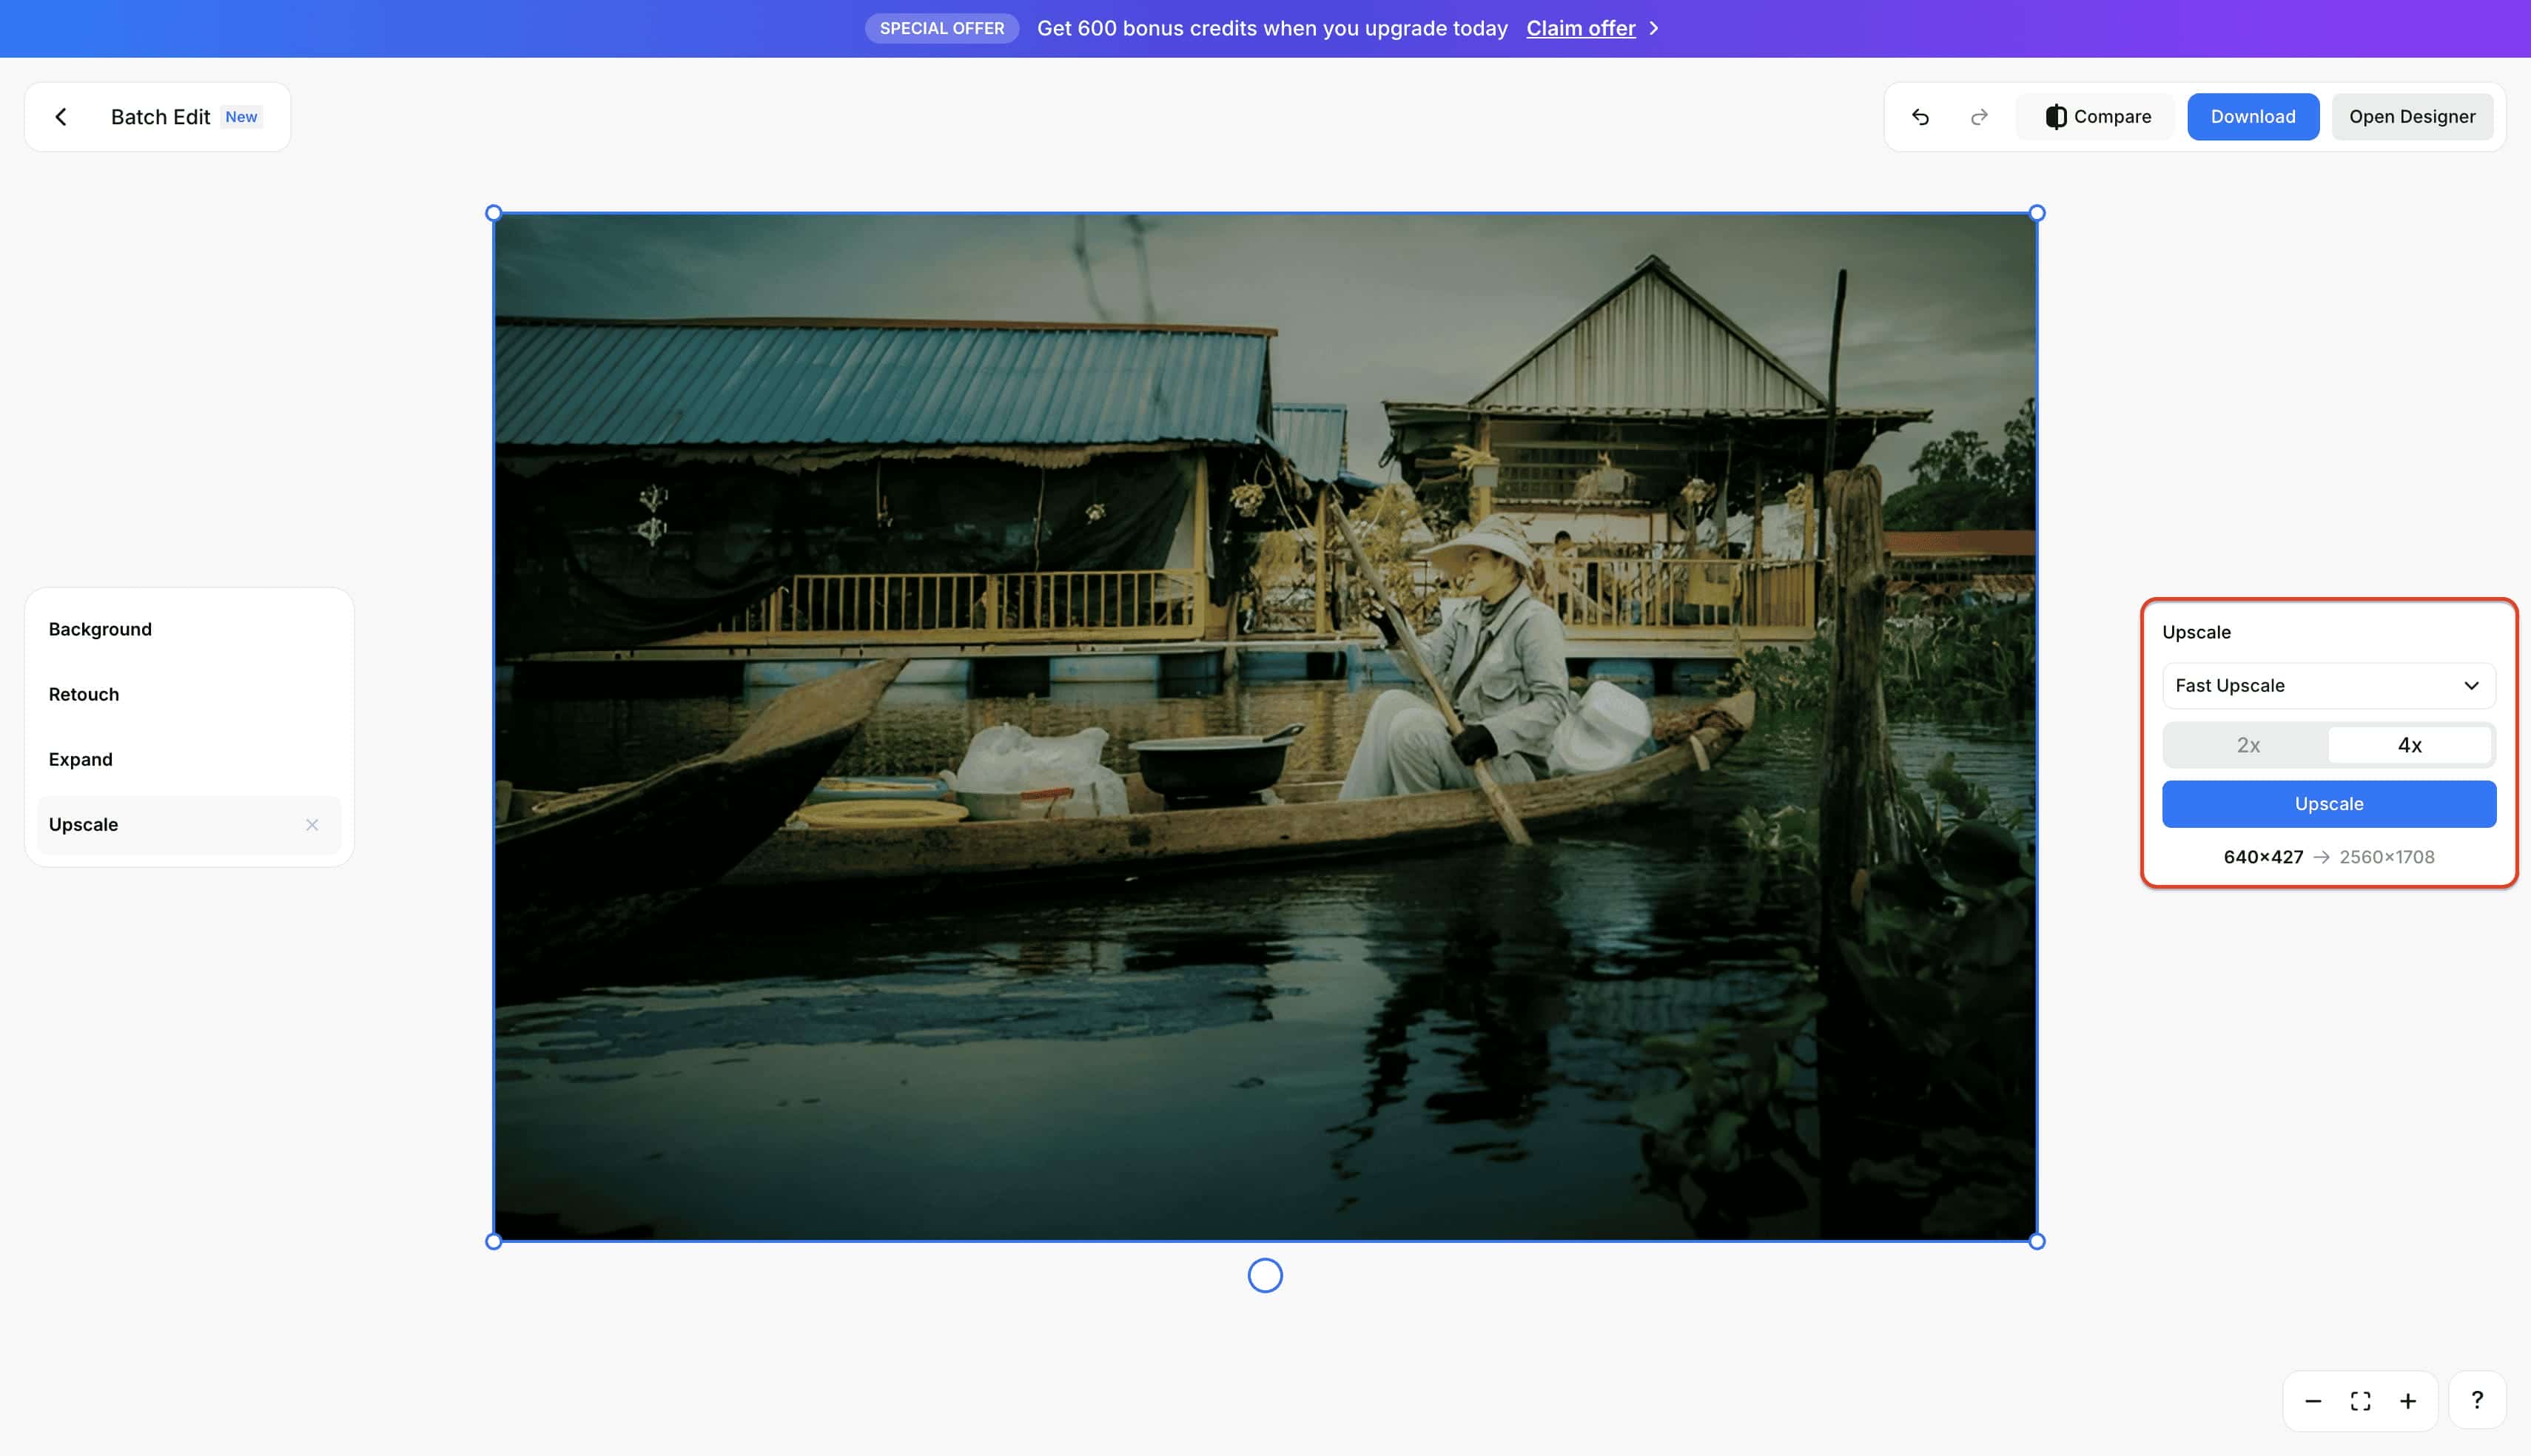
Task: Click the top-left corner resize handle
Action: (x=493, y=213)
